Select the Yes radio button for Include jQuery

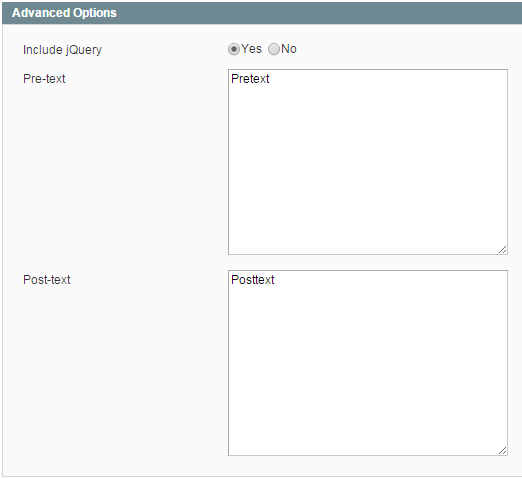pyautogui.click(x=234, y=49)
